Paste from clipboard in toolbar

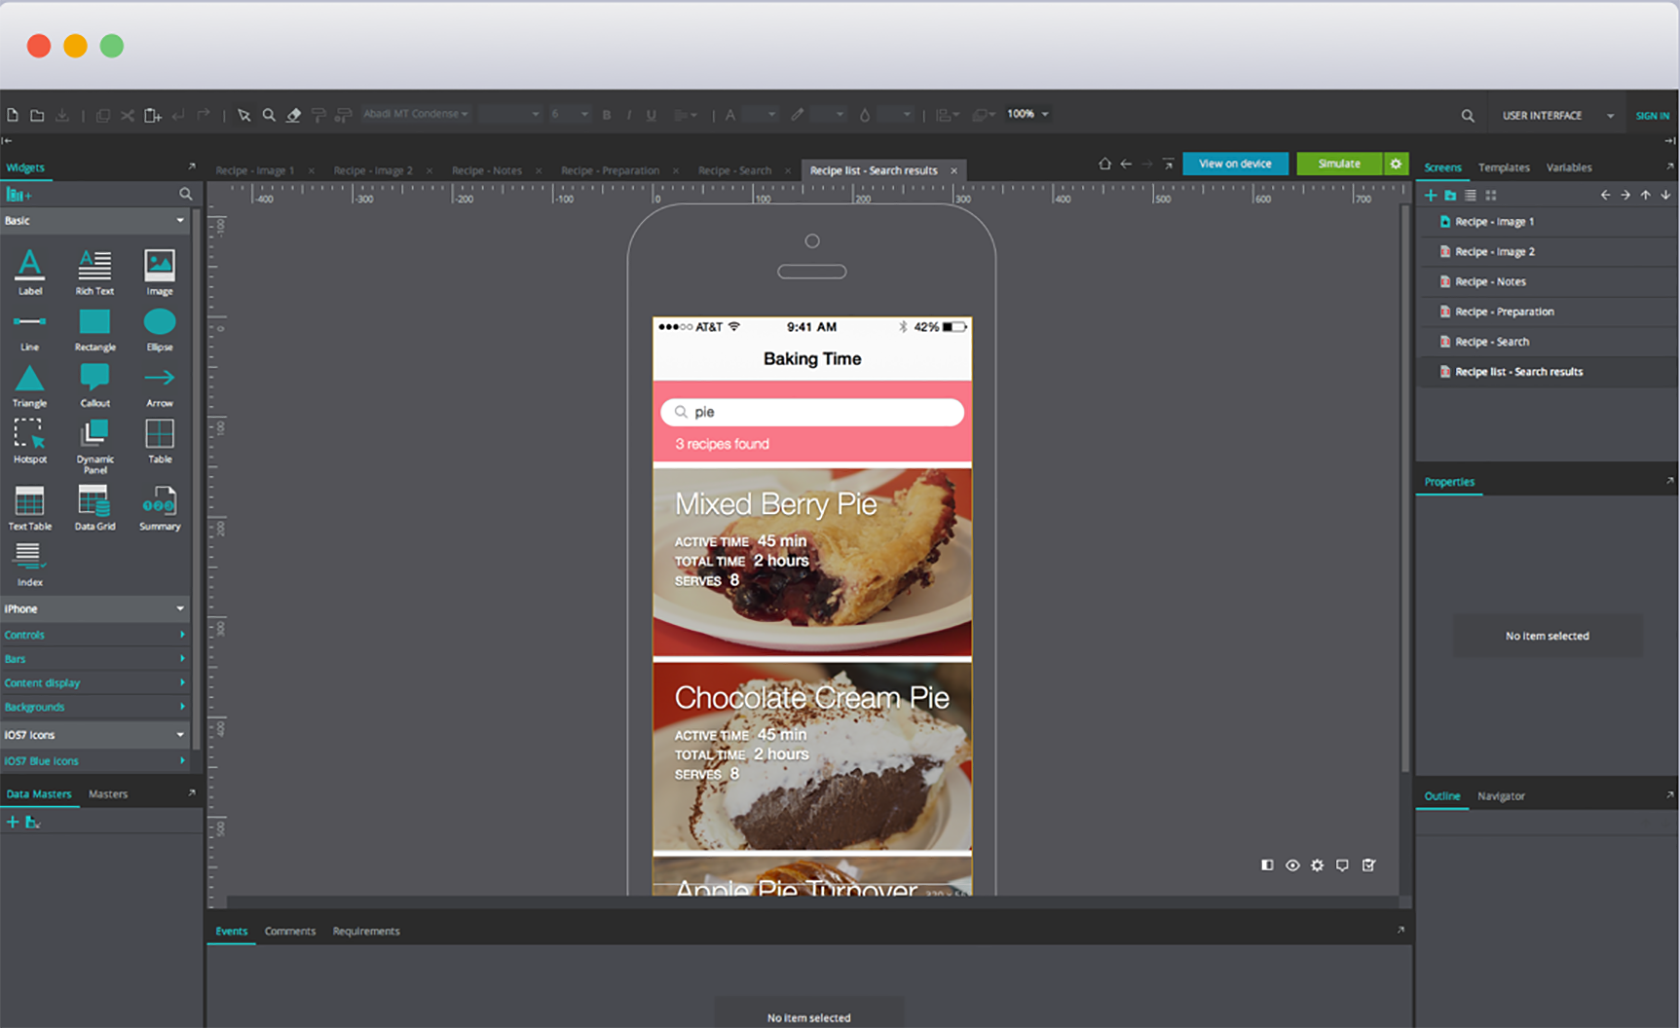(153, 115)
